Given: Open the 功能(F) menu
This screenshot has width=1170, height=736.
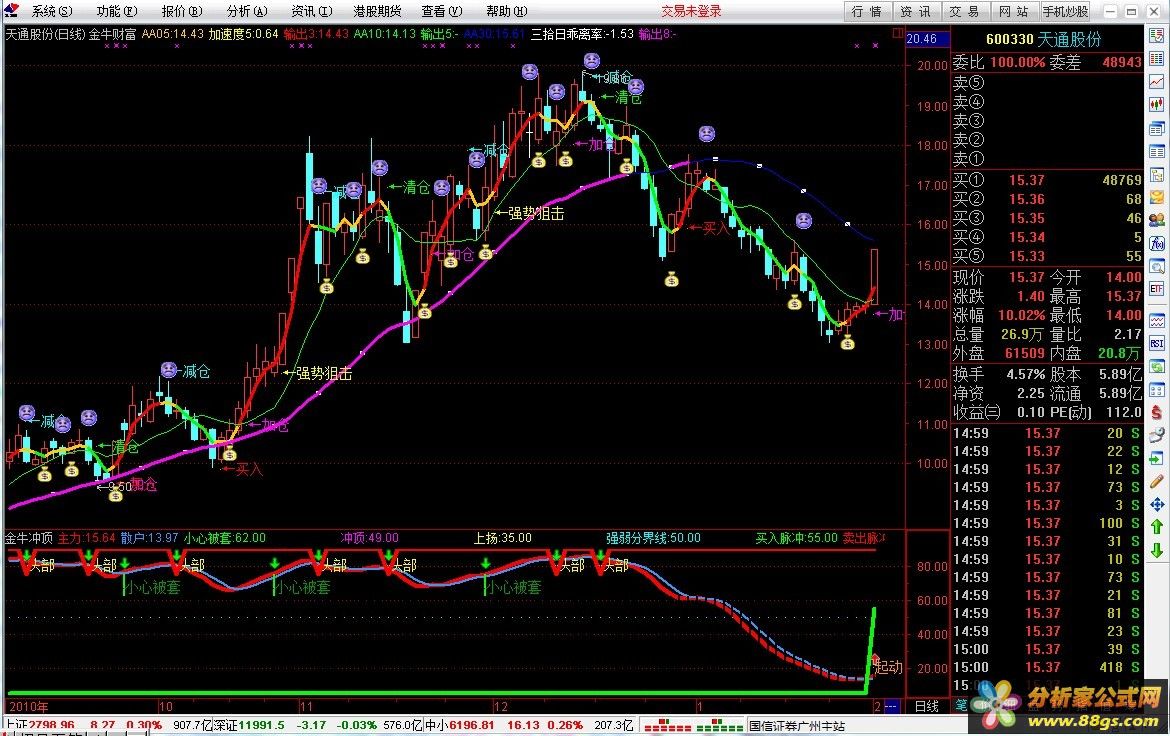Looking at the screenshot, I should [x=116, y=11].
